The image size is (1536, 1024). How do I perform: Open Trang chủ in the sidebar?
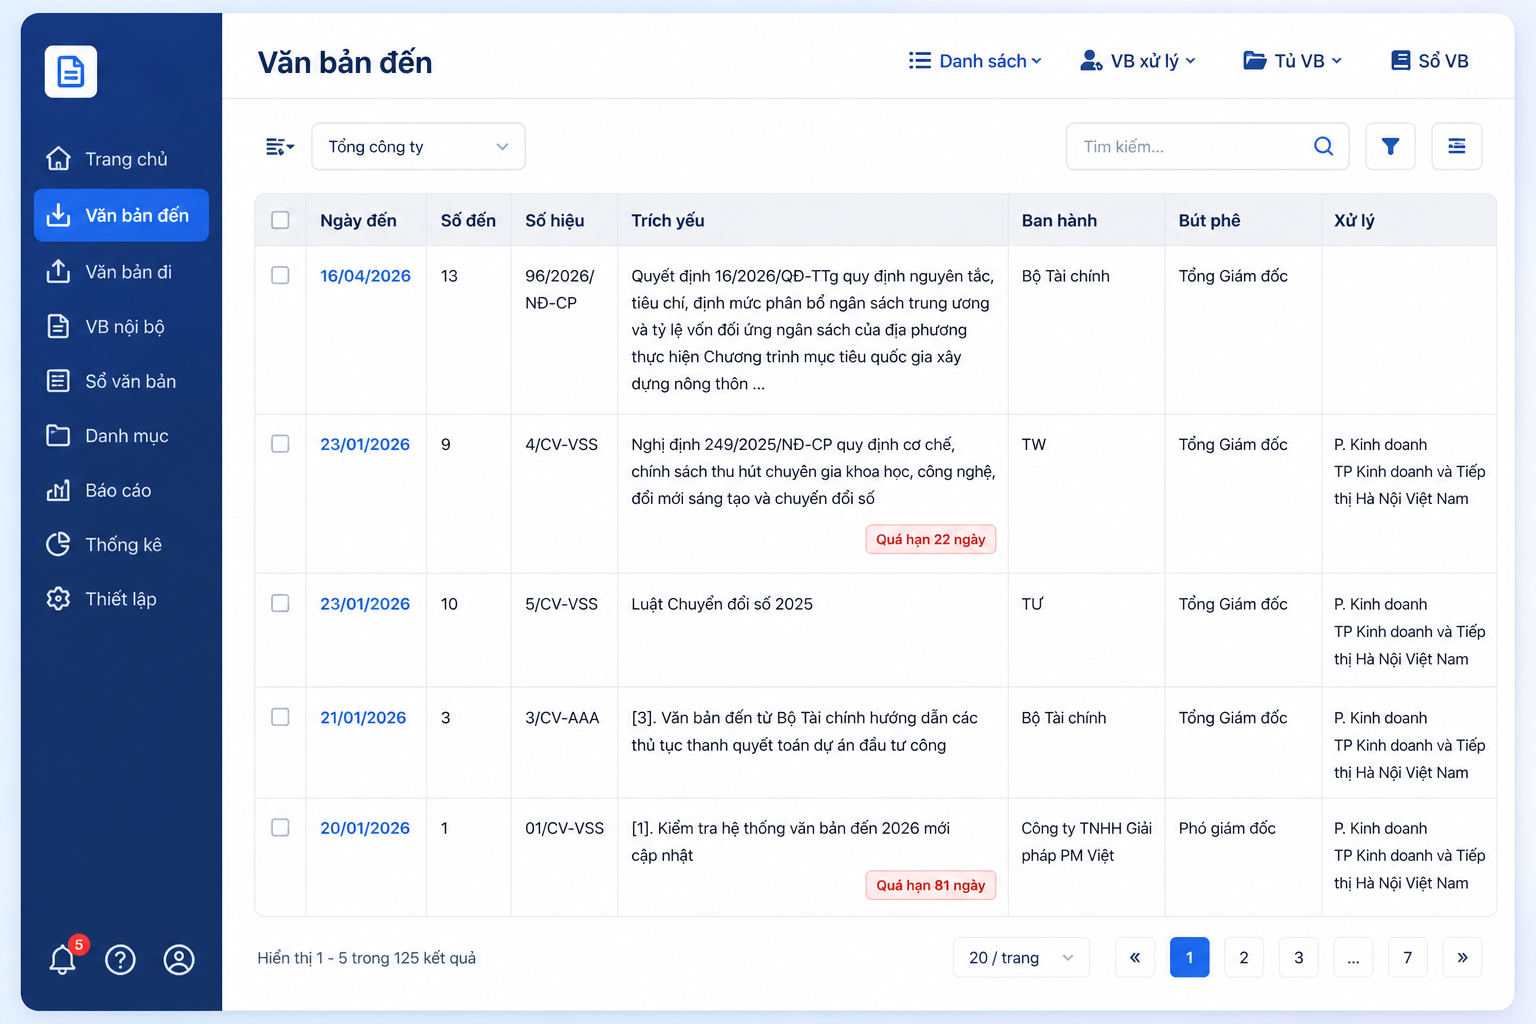(x=121, y=159)
